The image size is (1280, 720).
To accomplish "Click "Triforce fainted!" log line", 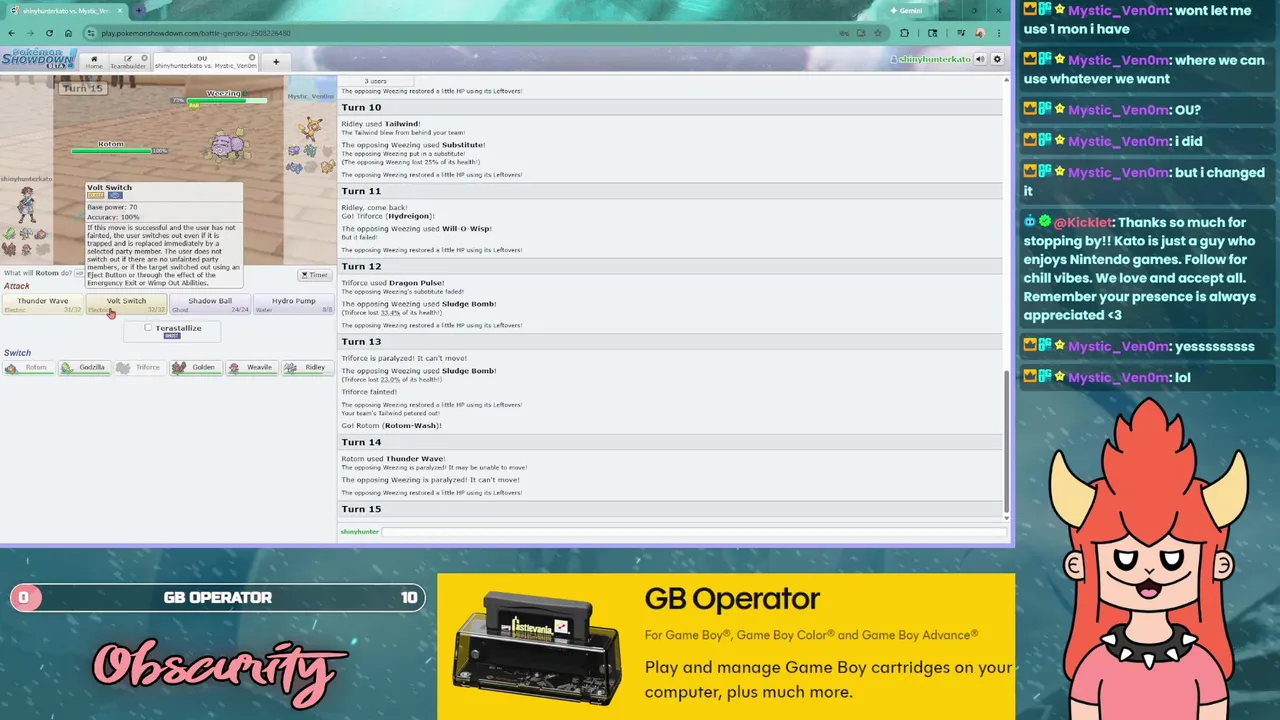I will click(369, 392).
